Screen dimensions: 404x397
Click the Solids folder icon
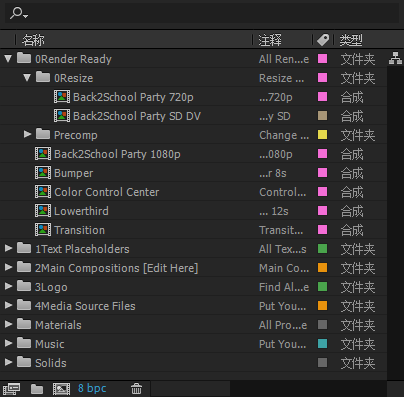pos(24,362)
